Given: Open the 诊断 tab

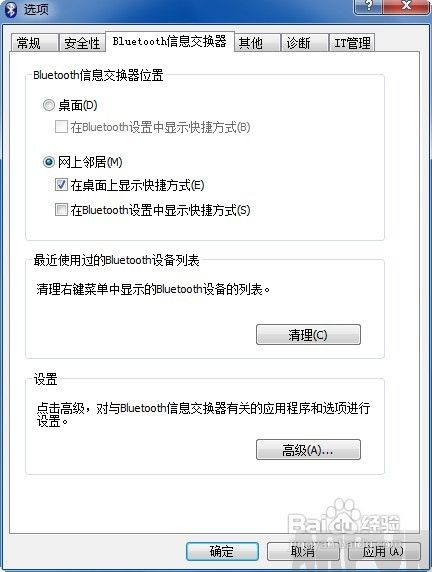Looking at the screenshot, I should [x=305, y=43].
